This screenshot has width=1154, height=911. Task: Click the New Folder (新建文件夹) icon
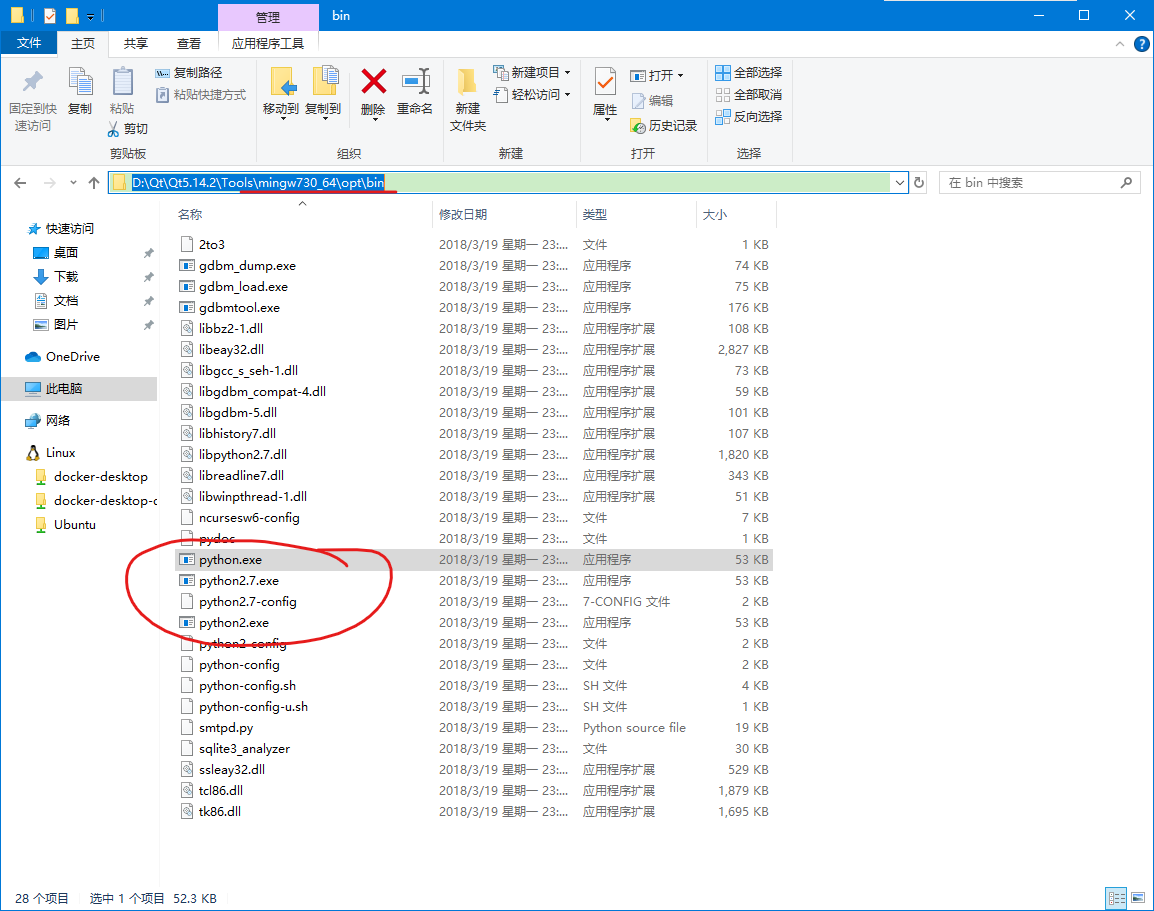click(467, 82)
